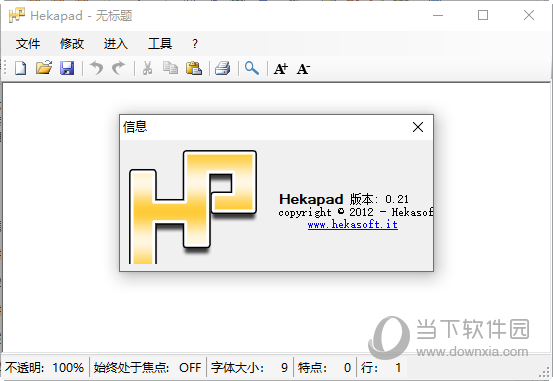Maximize the Hekapad window

tap(483, 15)
